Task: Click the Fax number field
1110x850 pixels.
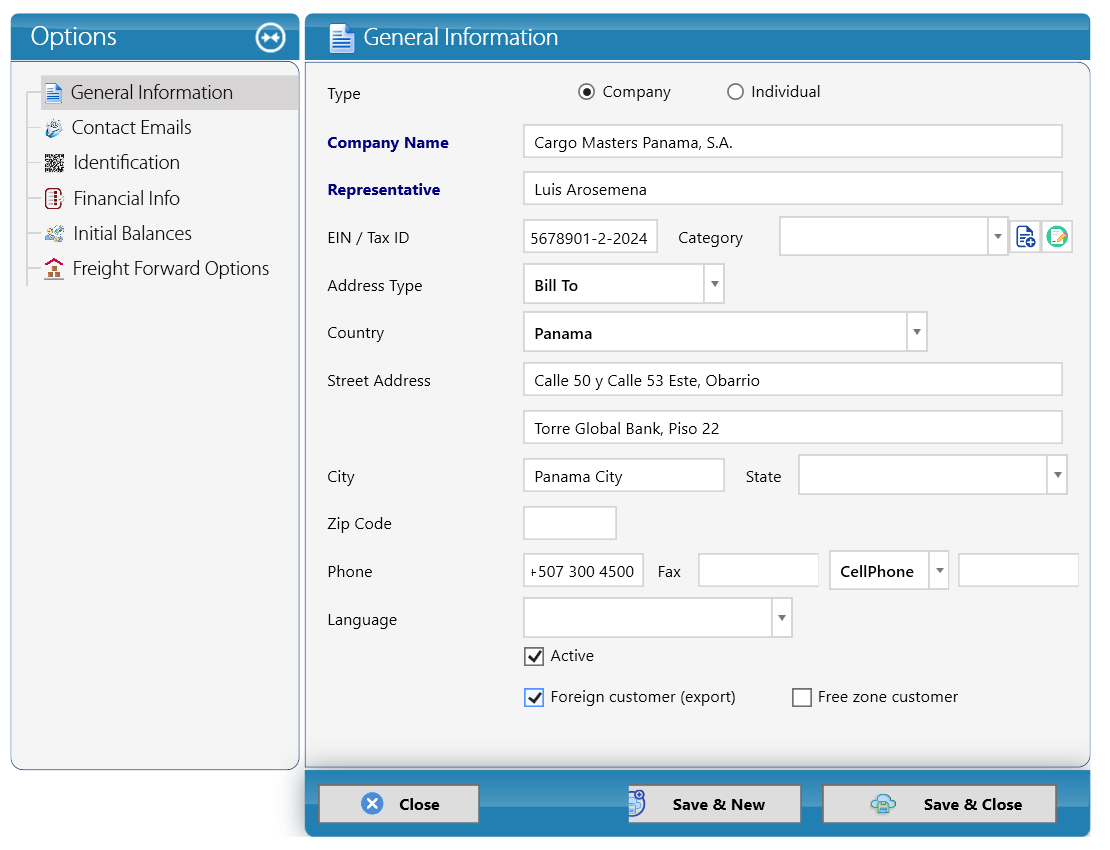Action: coord(758,570)
